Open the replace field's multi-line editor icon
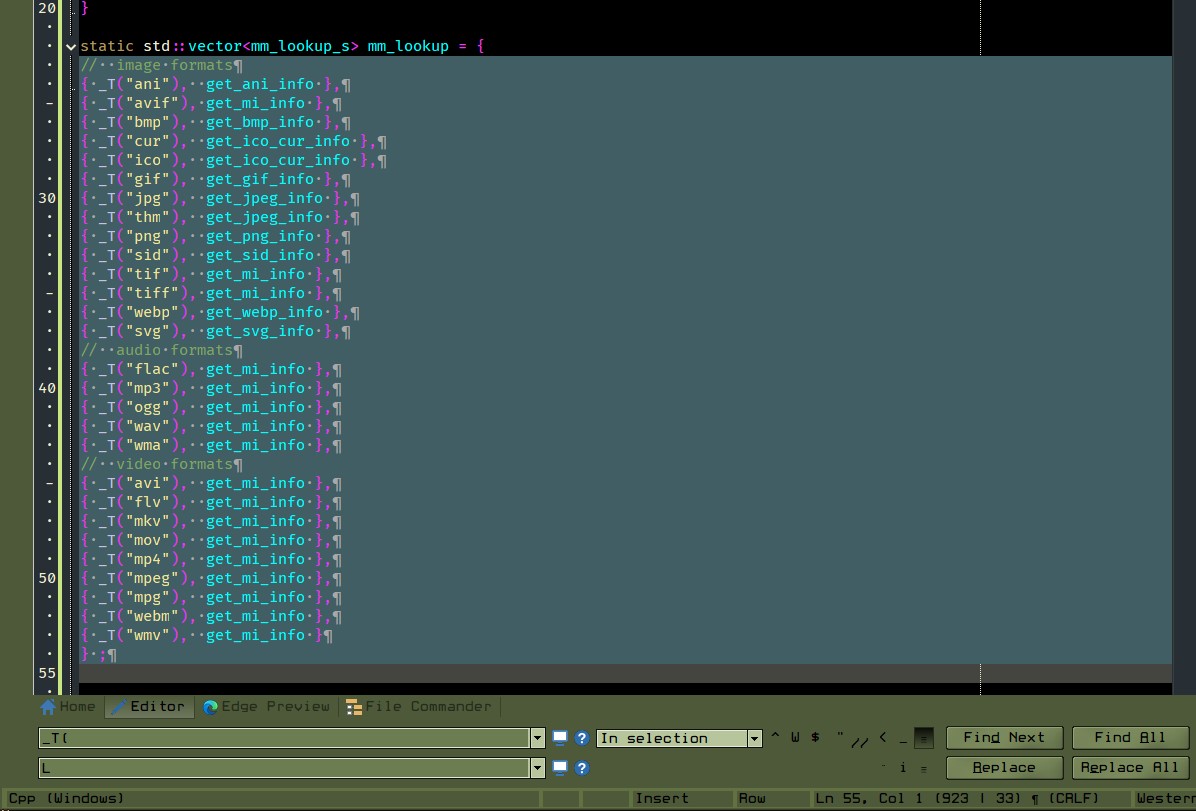 tap(560, 768)
